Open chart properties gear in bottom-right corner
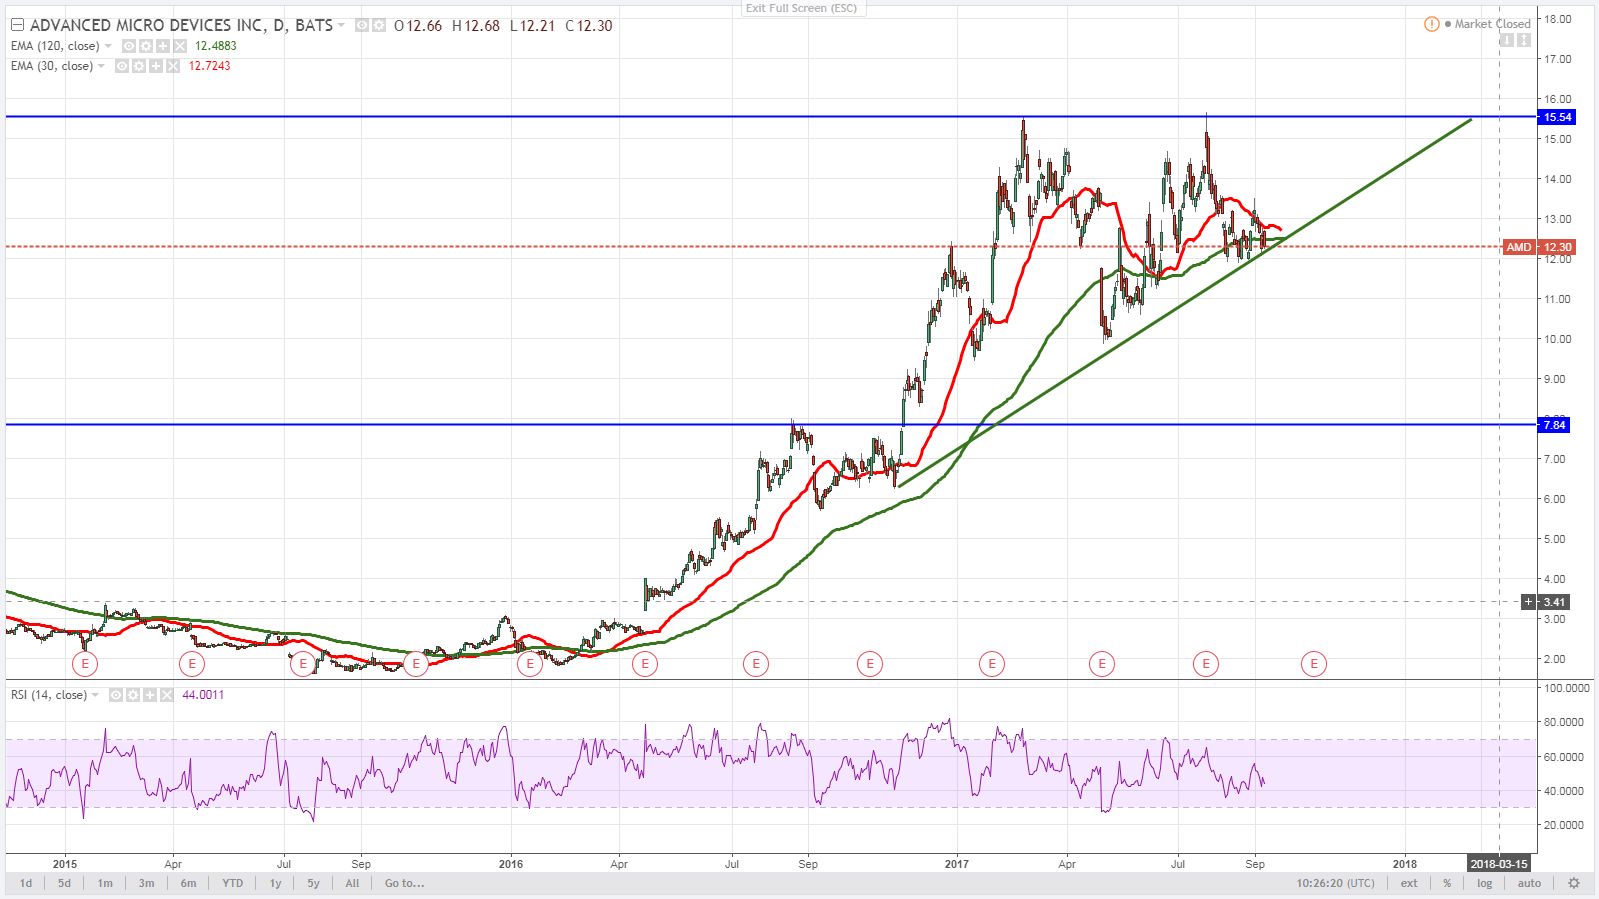This screenshot has height=899, width=1599. [x=1573, y=883]
